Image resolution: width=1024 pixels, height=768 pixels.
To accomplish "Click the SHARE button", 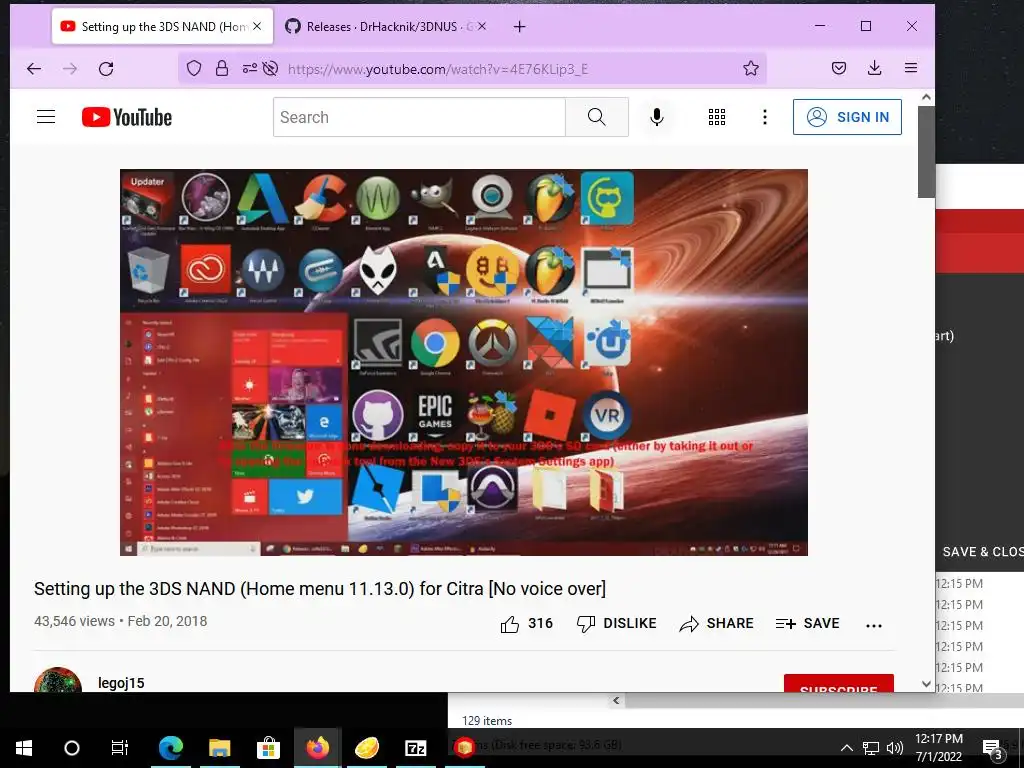I will click(x=716, y=624).
